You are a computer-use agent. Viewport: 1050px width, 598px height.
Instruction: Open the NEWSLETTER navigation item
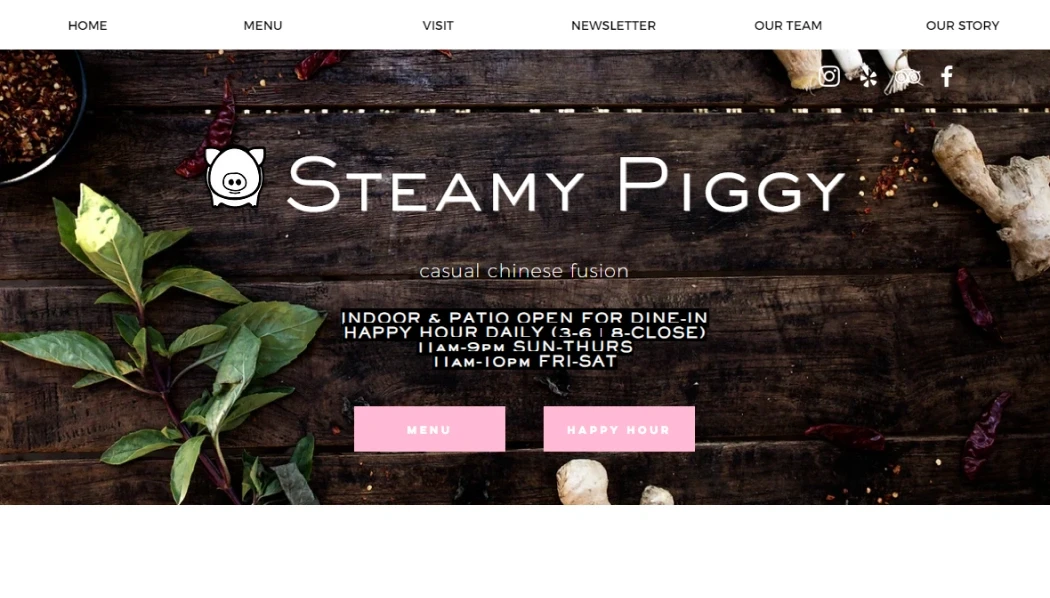(x=613, y=25)
